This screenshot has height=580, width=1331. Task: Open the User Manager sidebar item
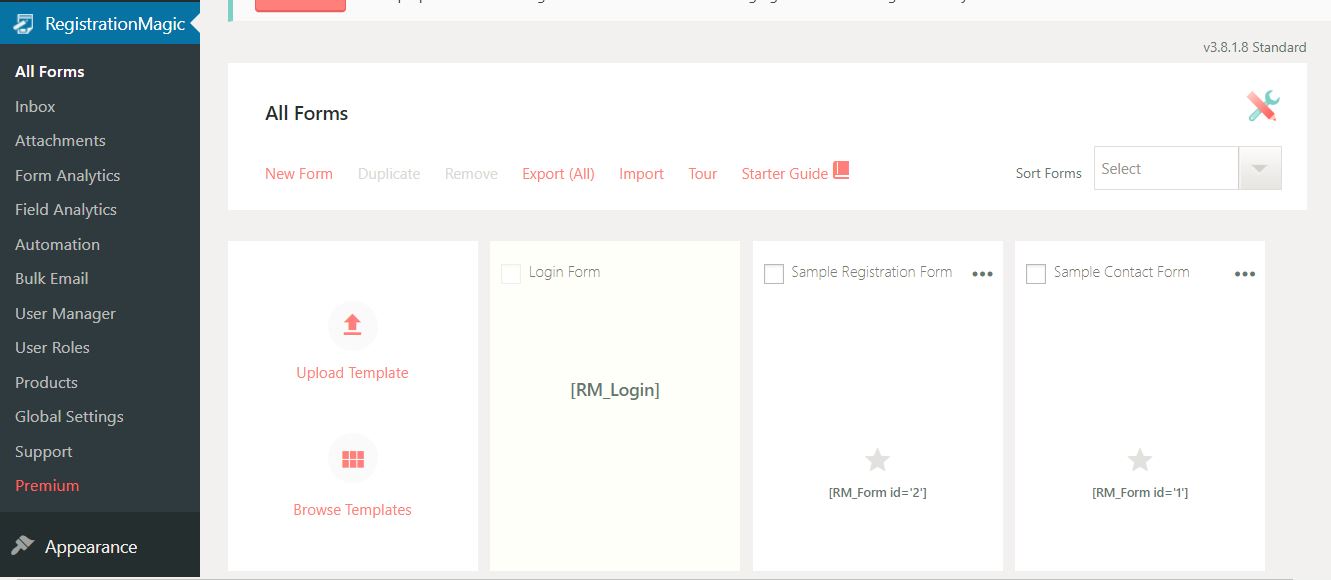65,313
